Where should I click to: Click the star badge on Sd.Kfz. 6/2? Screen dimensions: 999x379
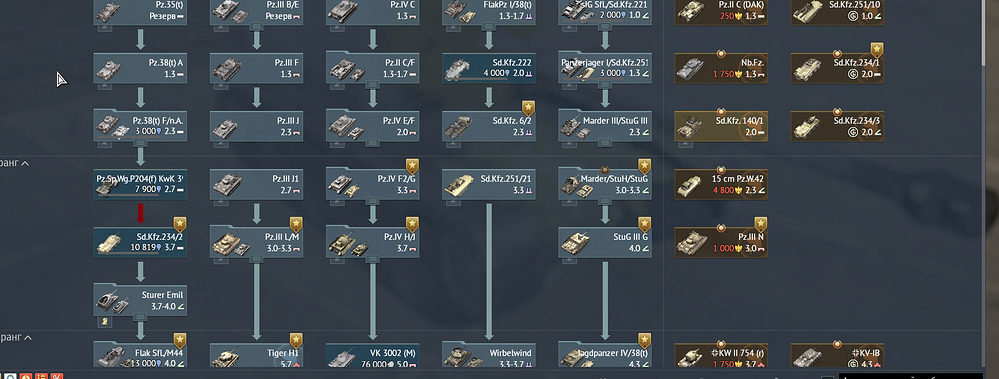[x=528, y=108]
